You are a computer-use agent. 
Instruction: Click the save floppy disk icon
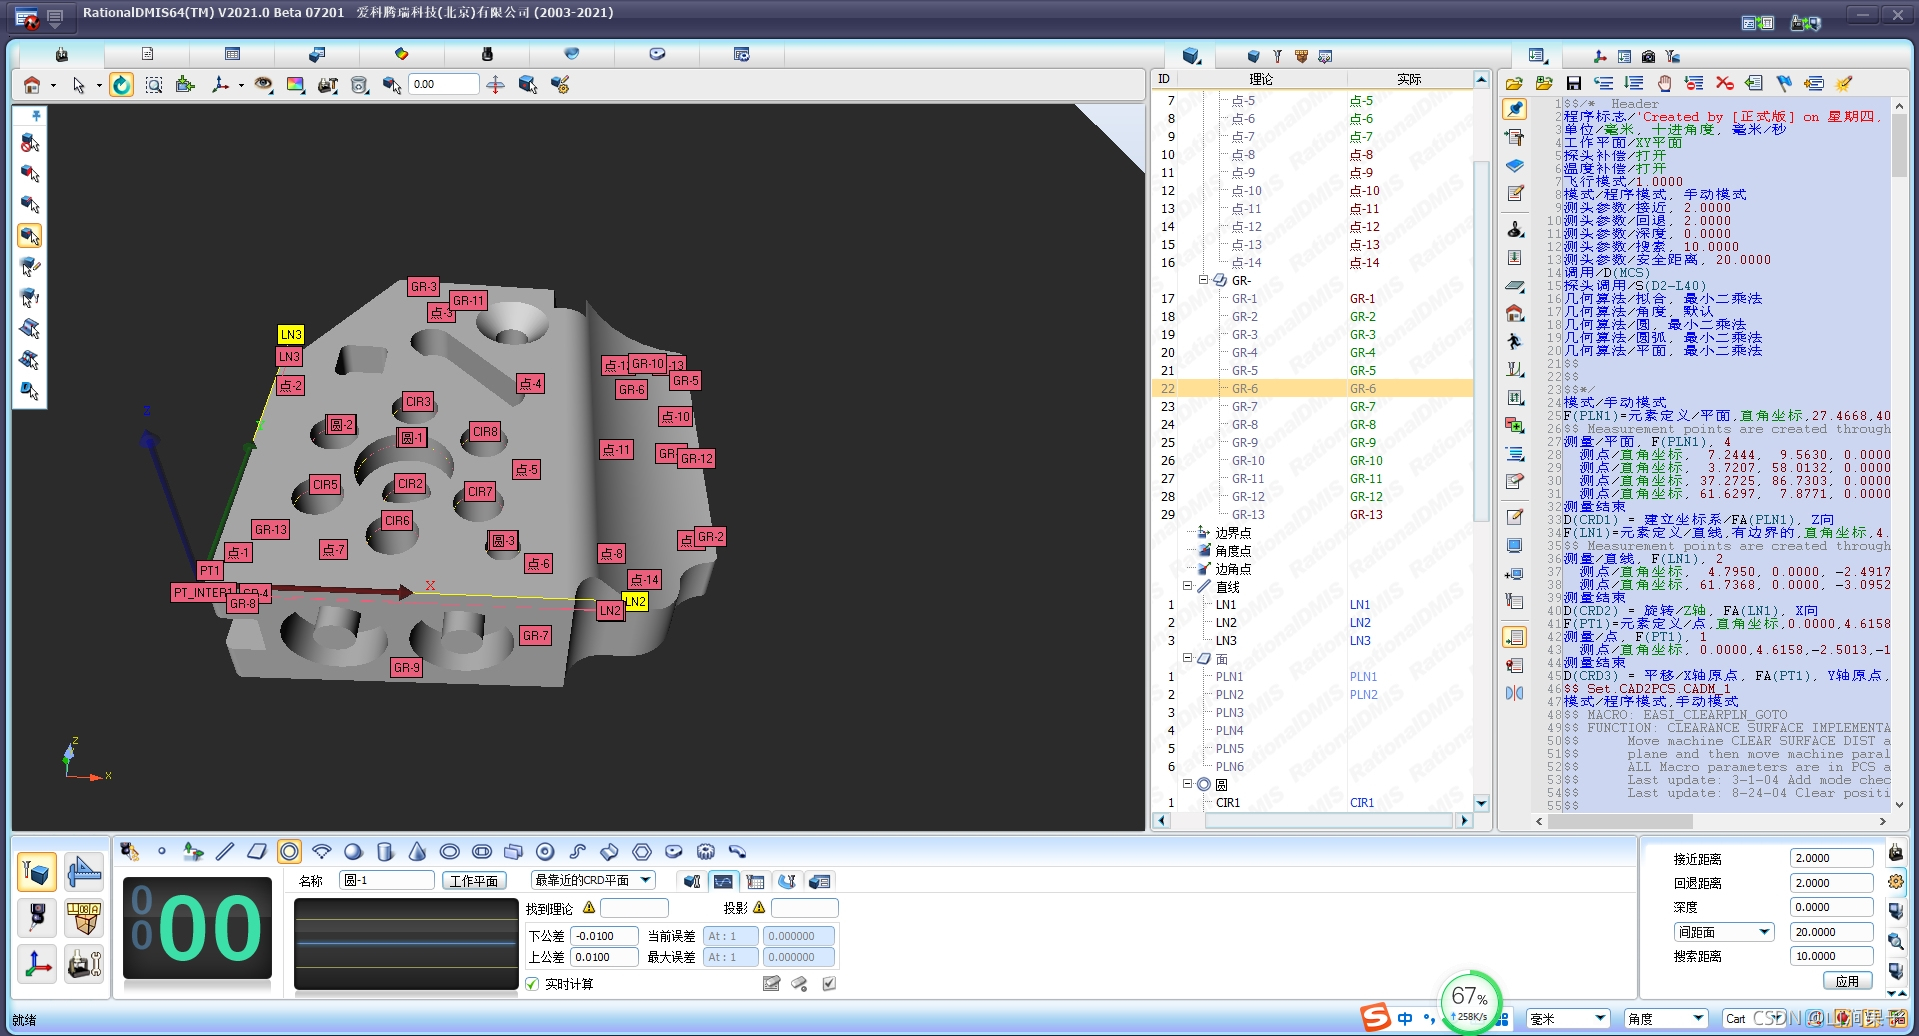coord(1574,83)
